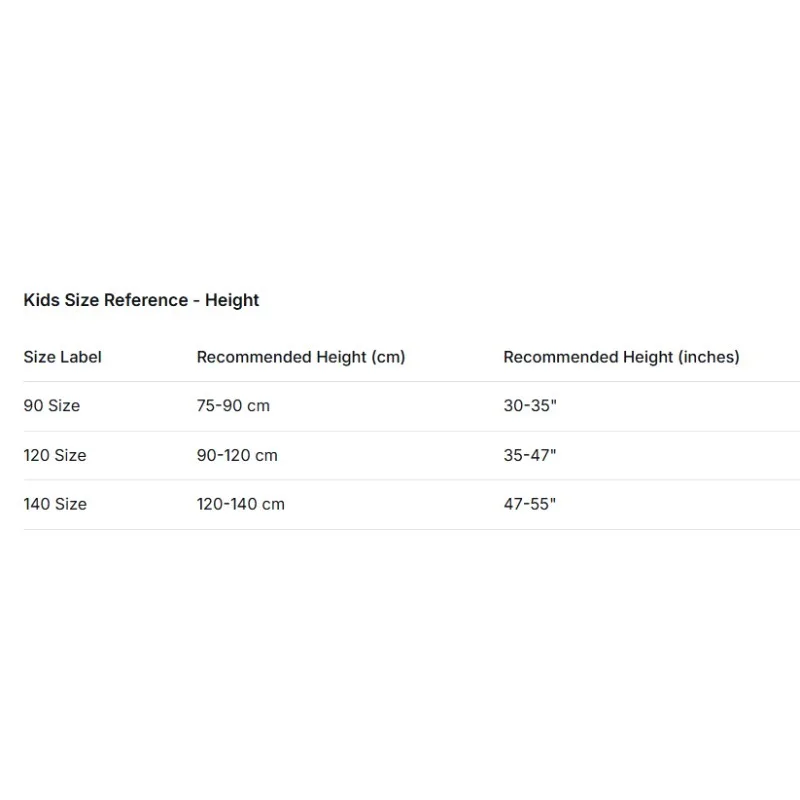800x800 pixels.
Task: Click Recommended Height (inches) column header
Action: point(621,357)
